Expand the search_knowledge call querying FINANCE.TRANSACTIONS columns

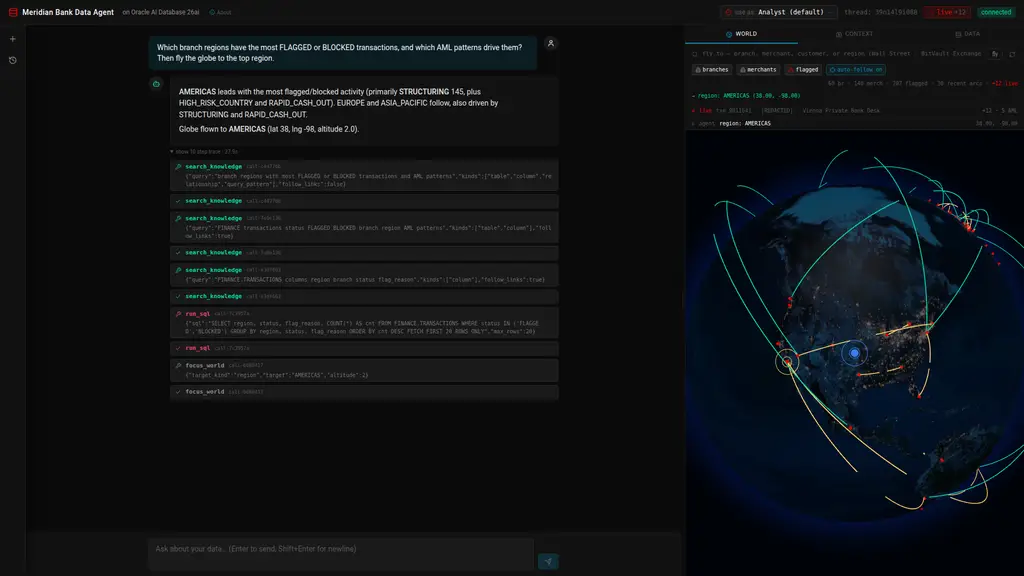(x=364, y=275)
